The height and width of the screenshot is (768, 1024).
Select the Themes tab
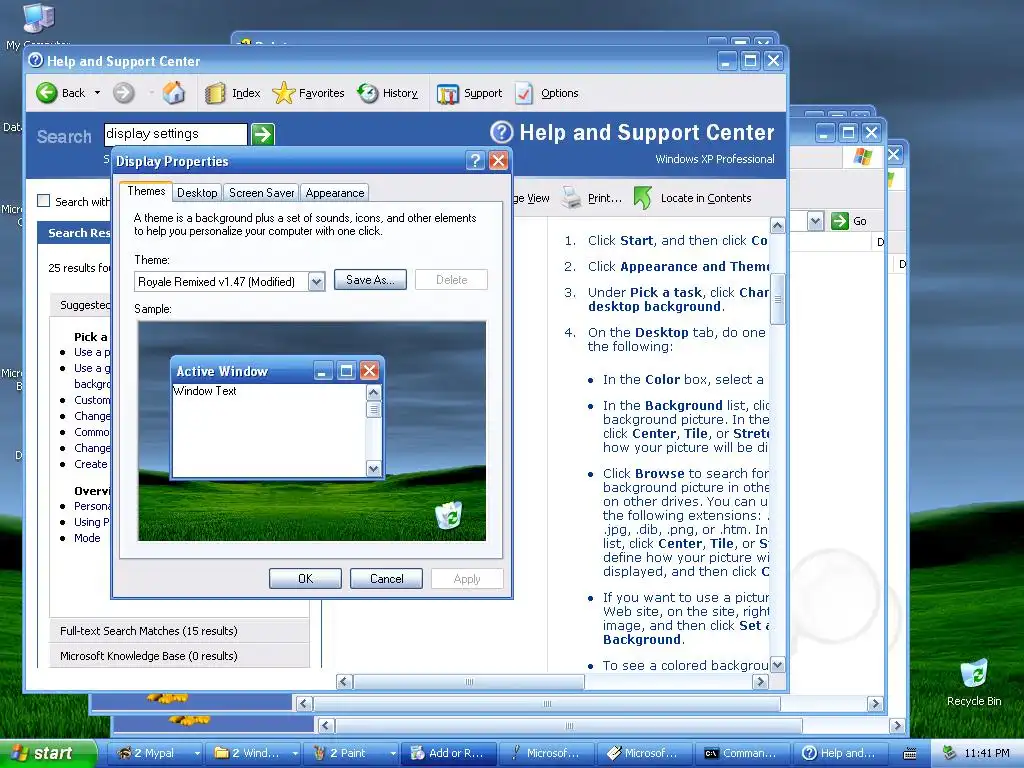coord(146,191)
